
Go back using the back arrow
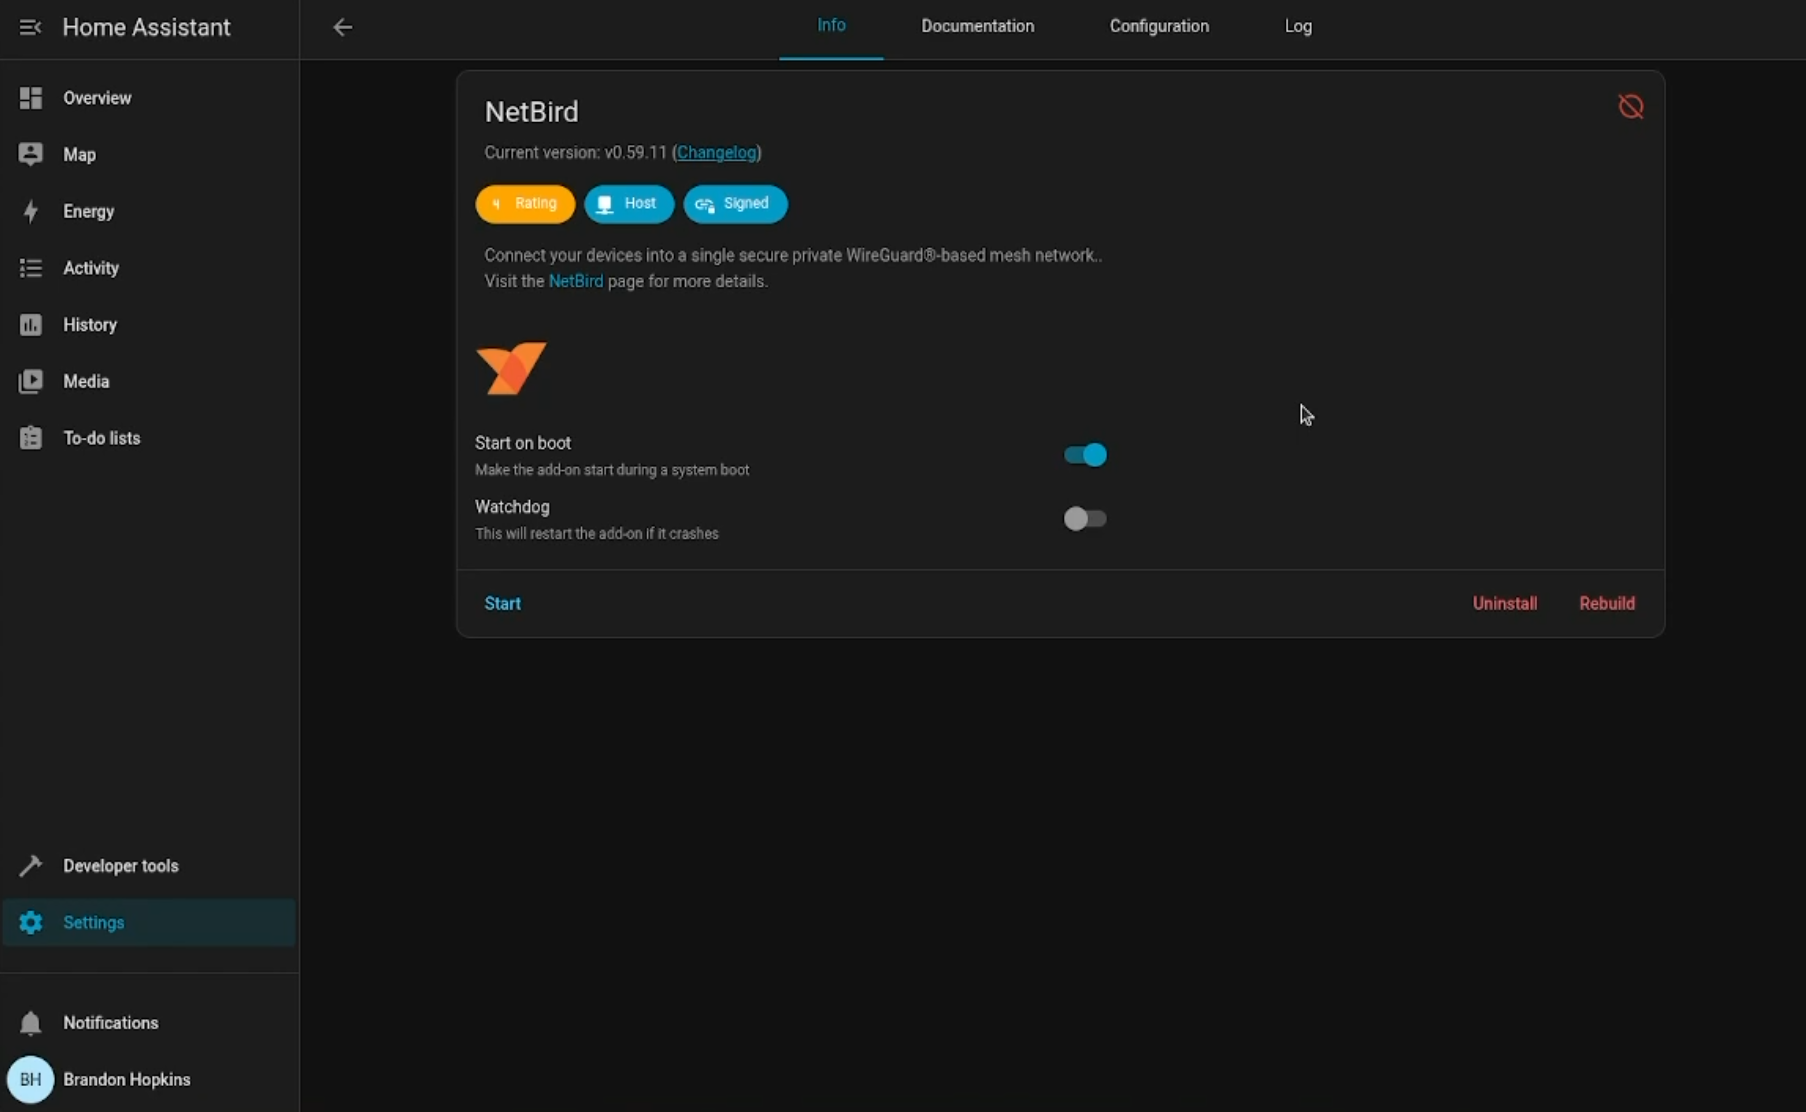point(343,27)
